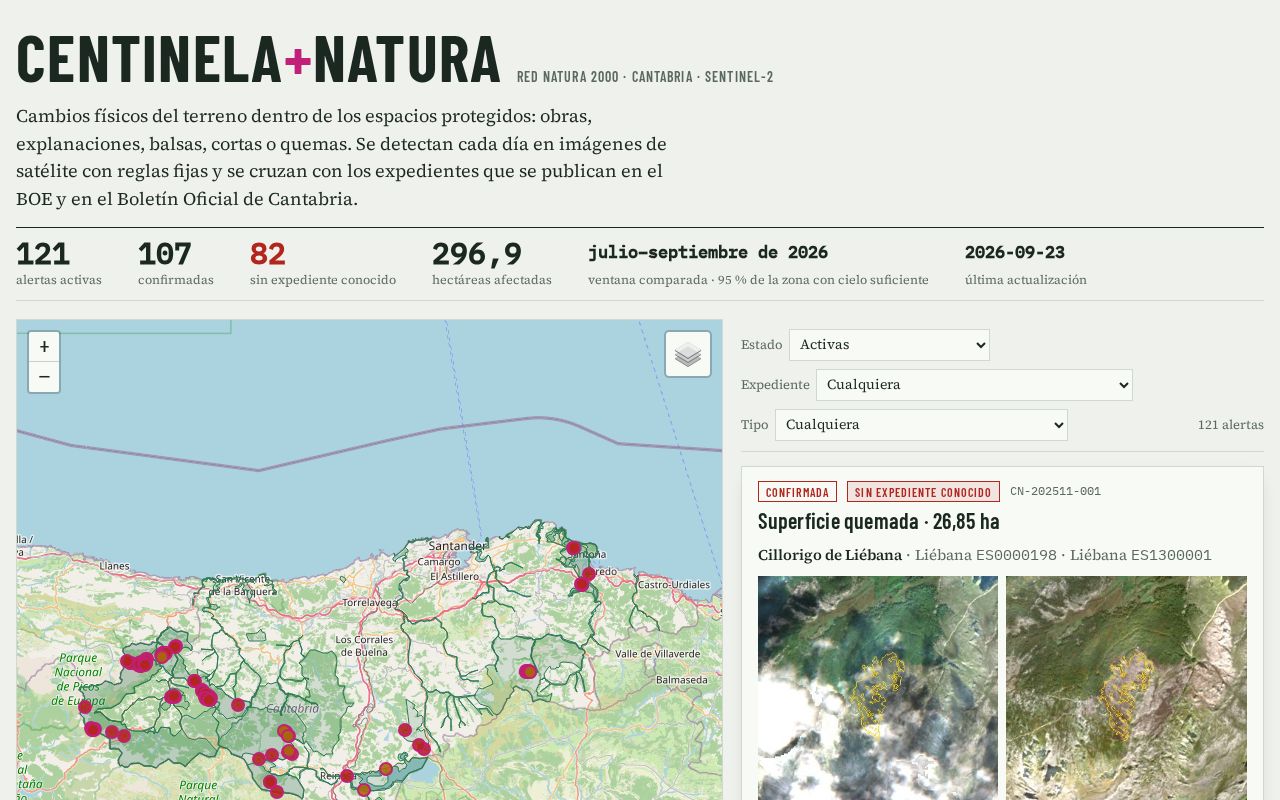Click the Red Natura 2000 · Cantabria · Sentinel-2 subtitle

click(645, 77)
